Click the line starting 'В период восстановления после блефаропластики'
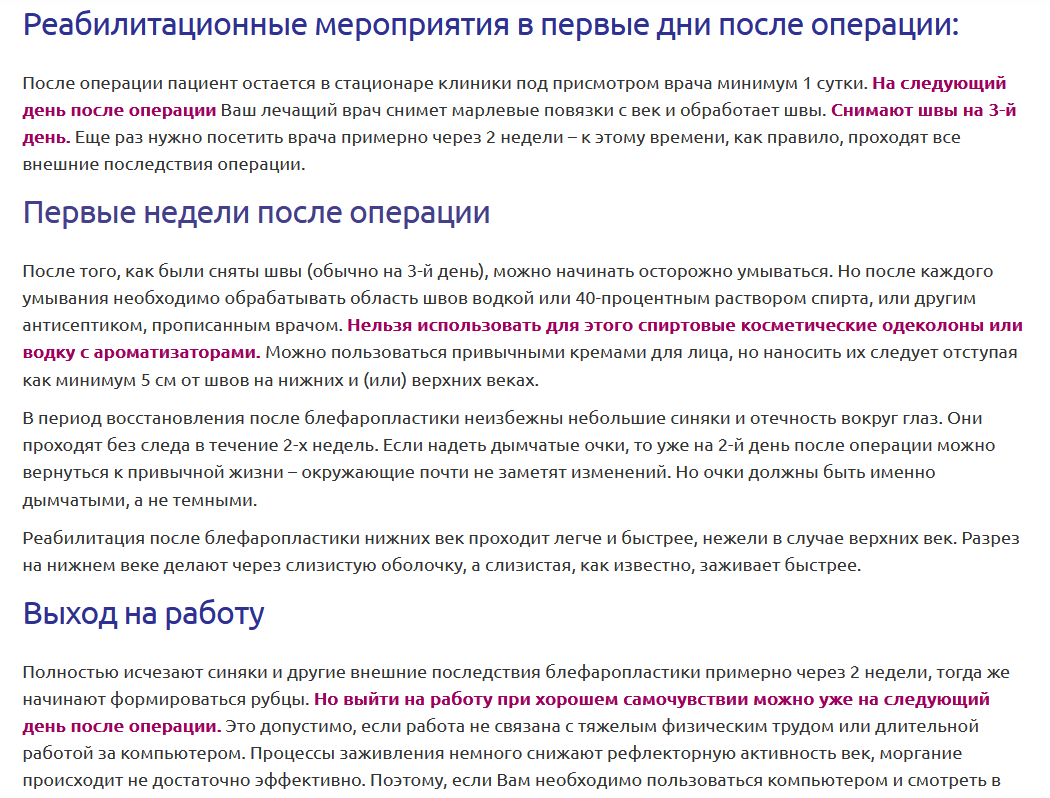The height and width of the screenshot is (798, 1050). click(502, 418)
